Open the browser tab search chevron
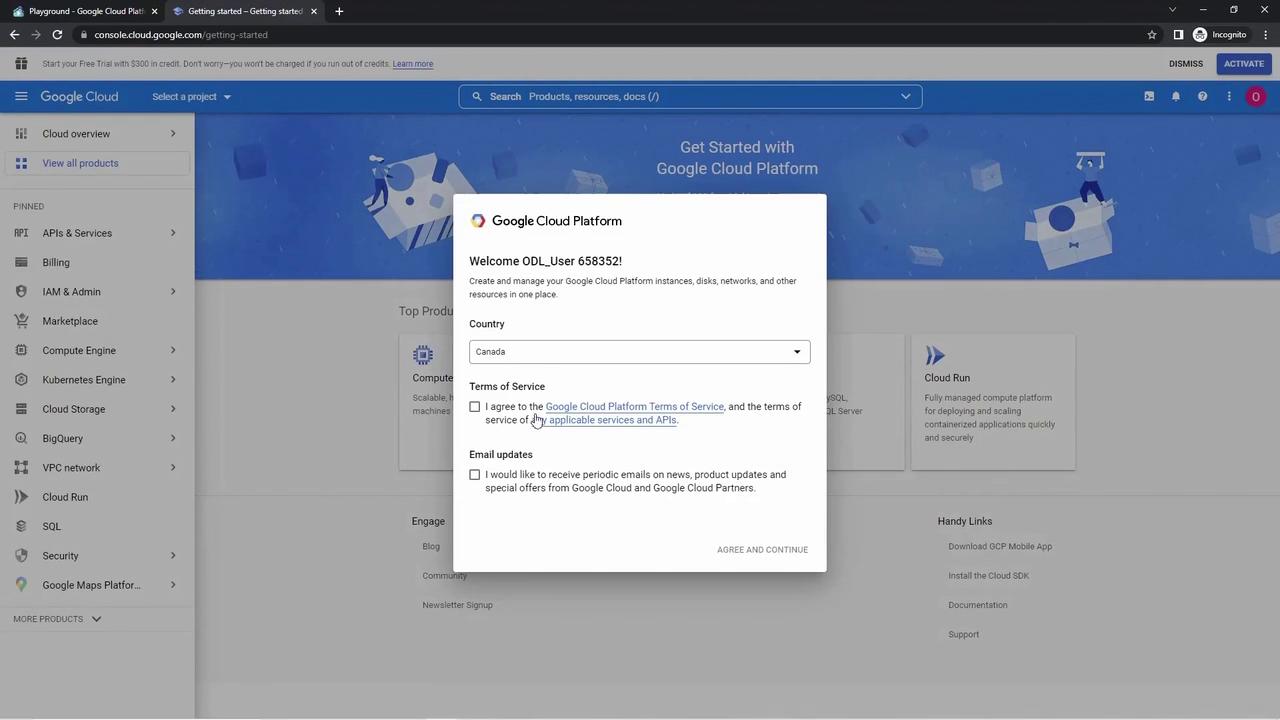Viewport: 1280px width, 720px height. click(1173, 10)
